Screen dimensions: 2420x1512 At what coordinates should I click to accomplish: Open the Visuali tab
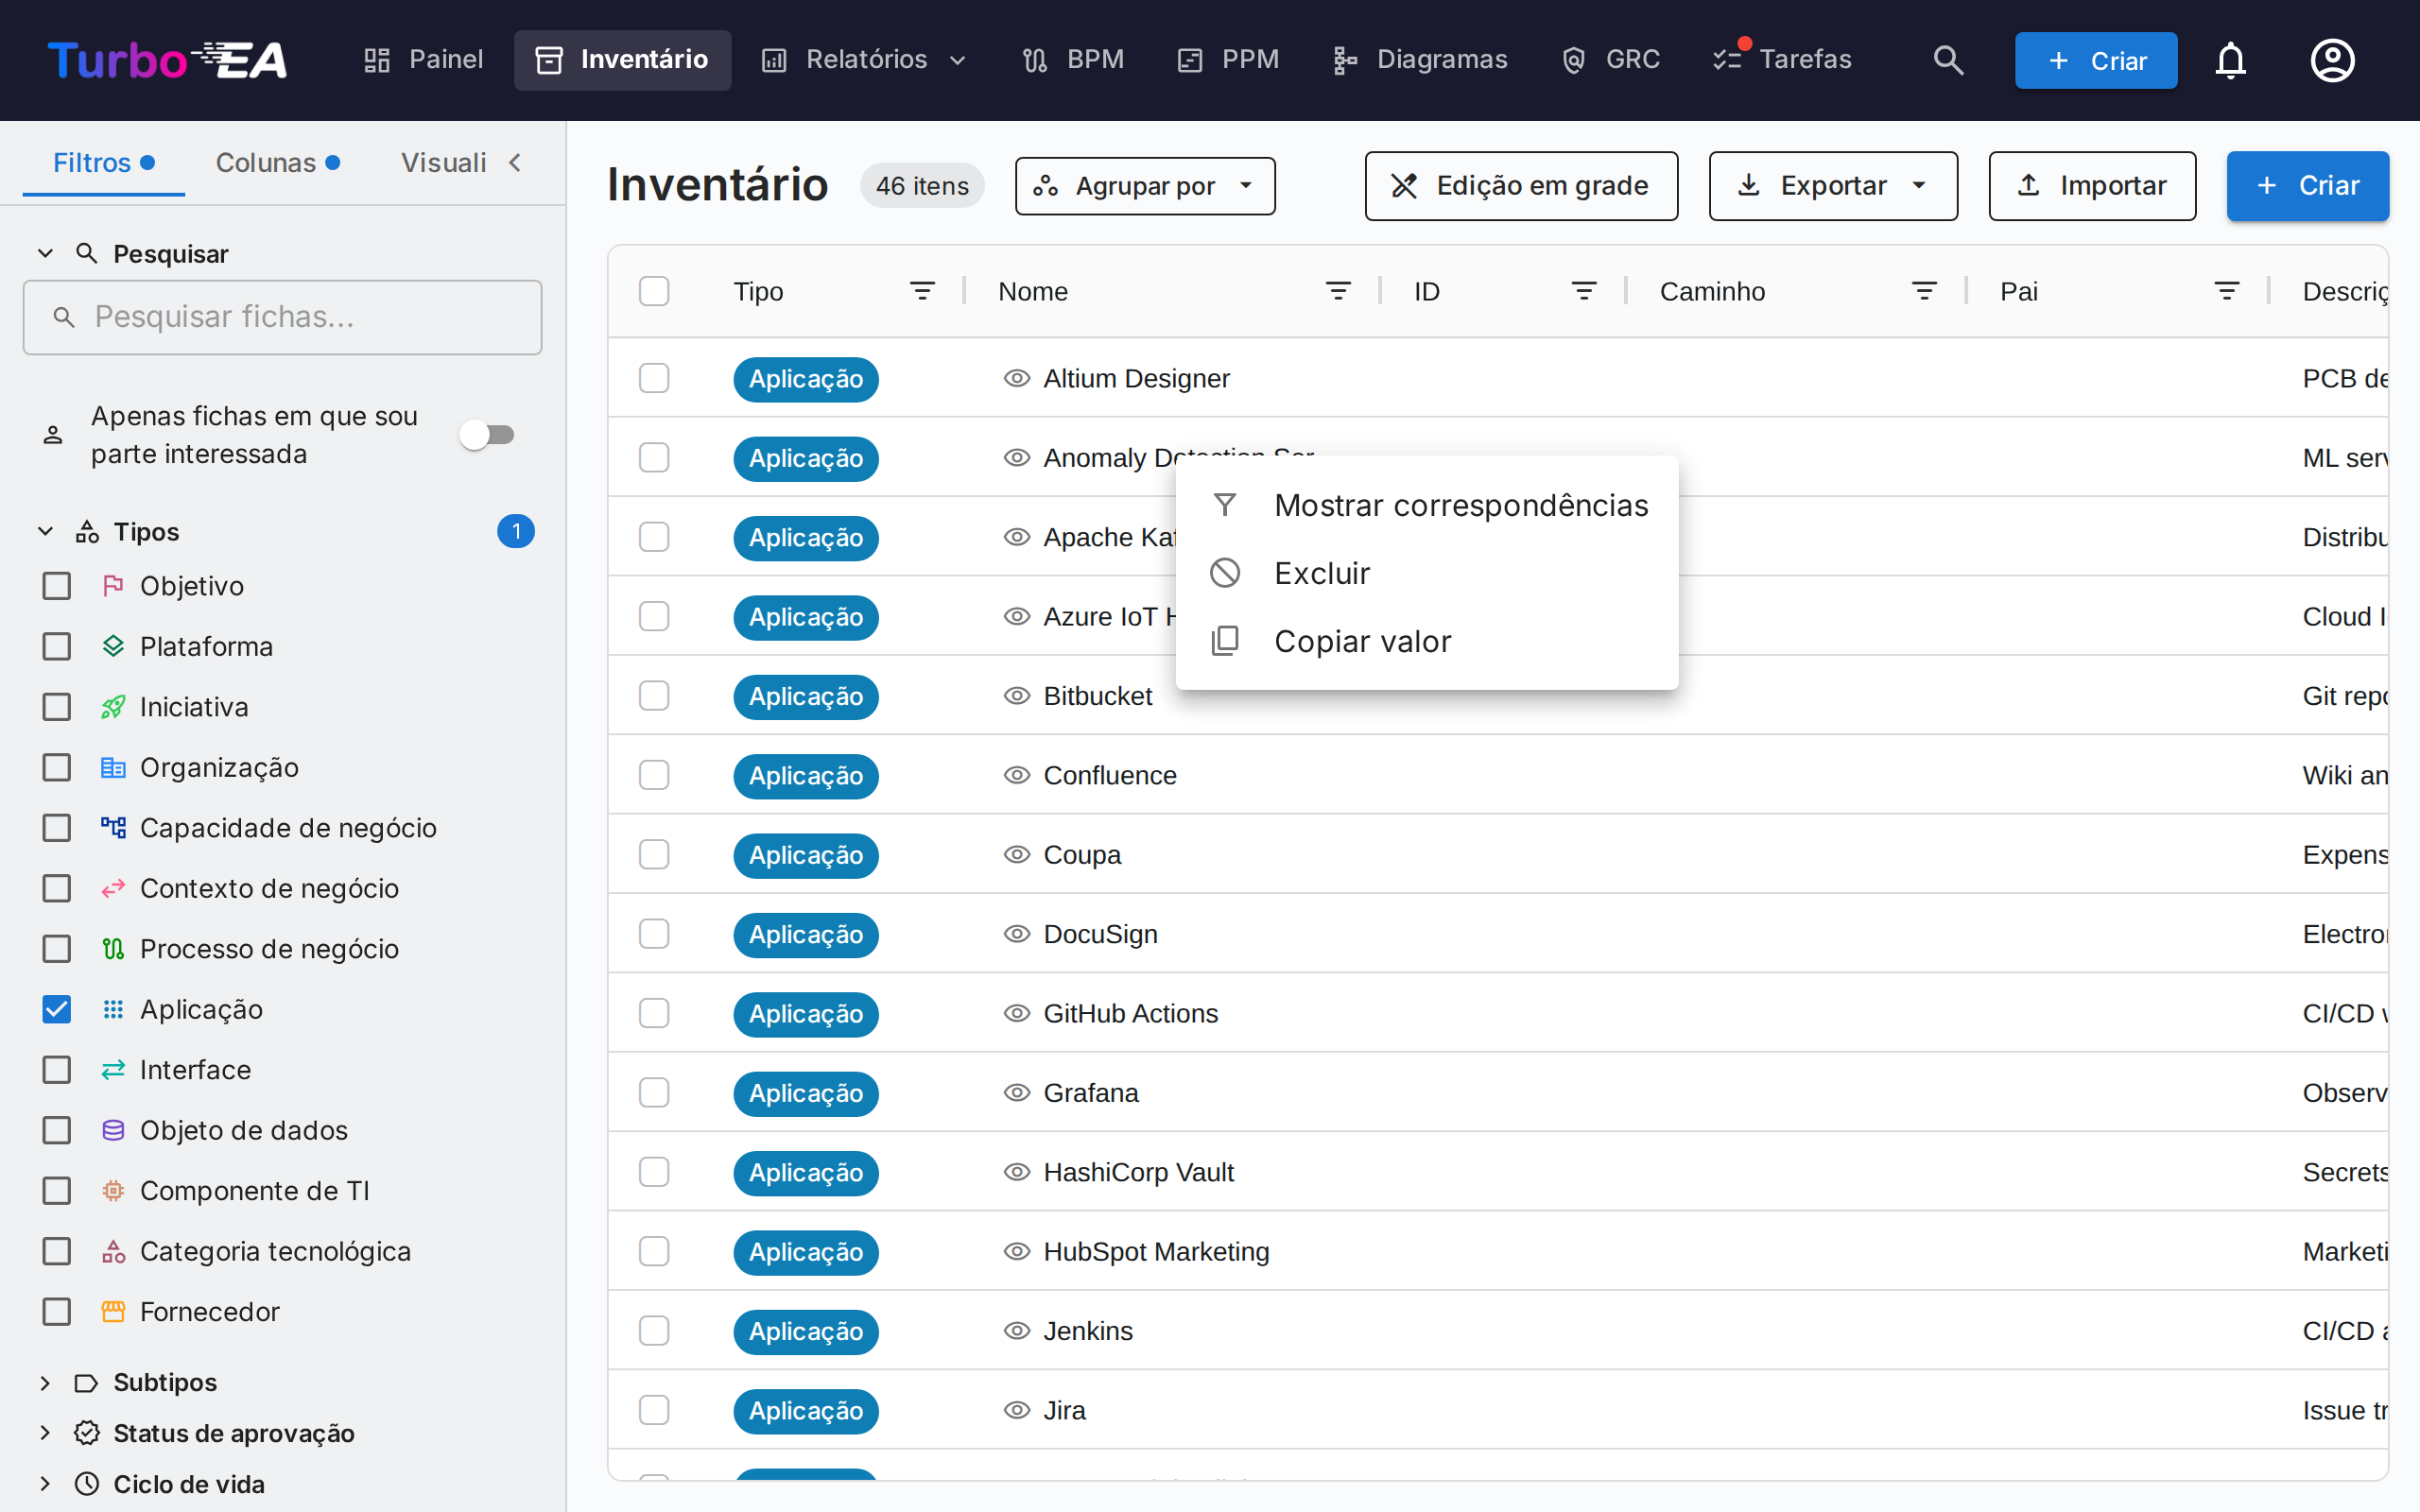[x=443, y=162]
